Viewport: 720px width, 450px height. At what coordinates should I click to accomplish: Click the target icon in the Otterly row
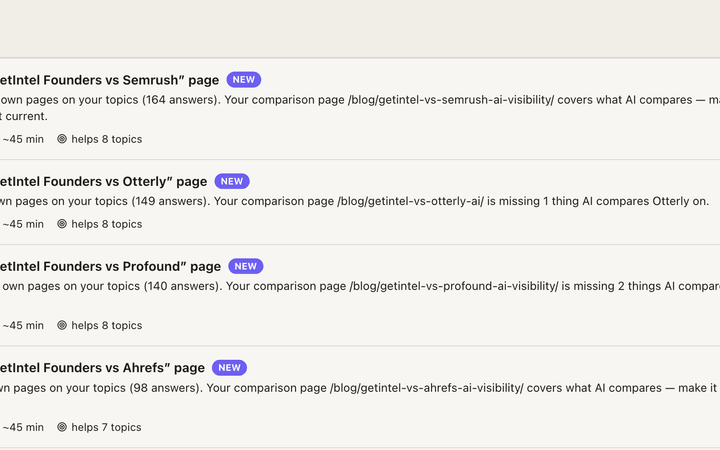pos(62,224)
